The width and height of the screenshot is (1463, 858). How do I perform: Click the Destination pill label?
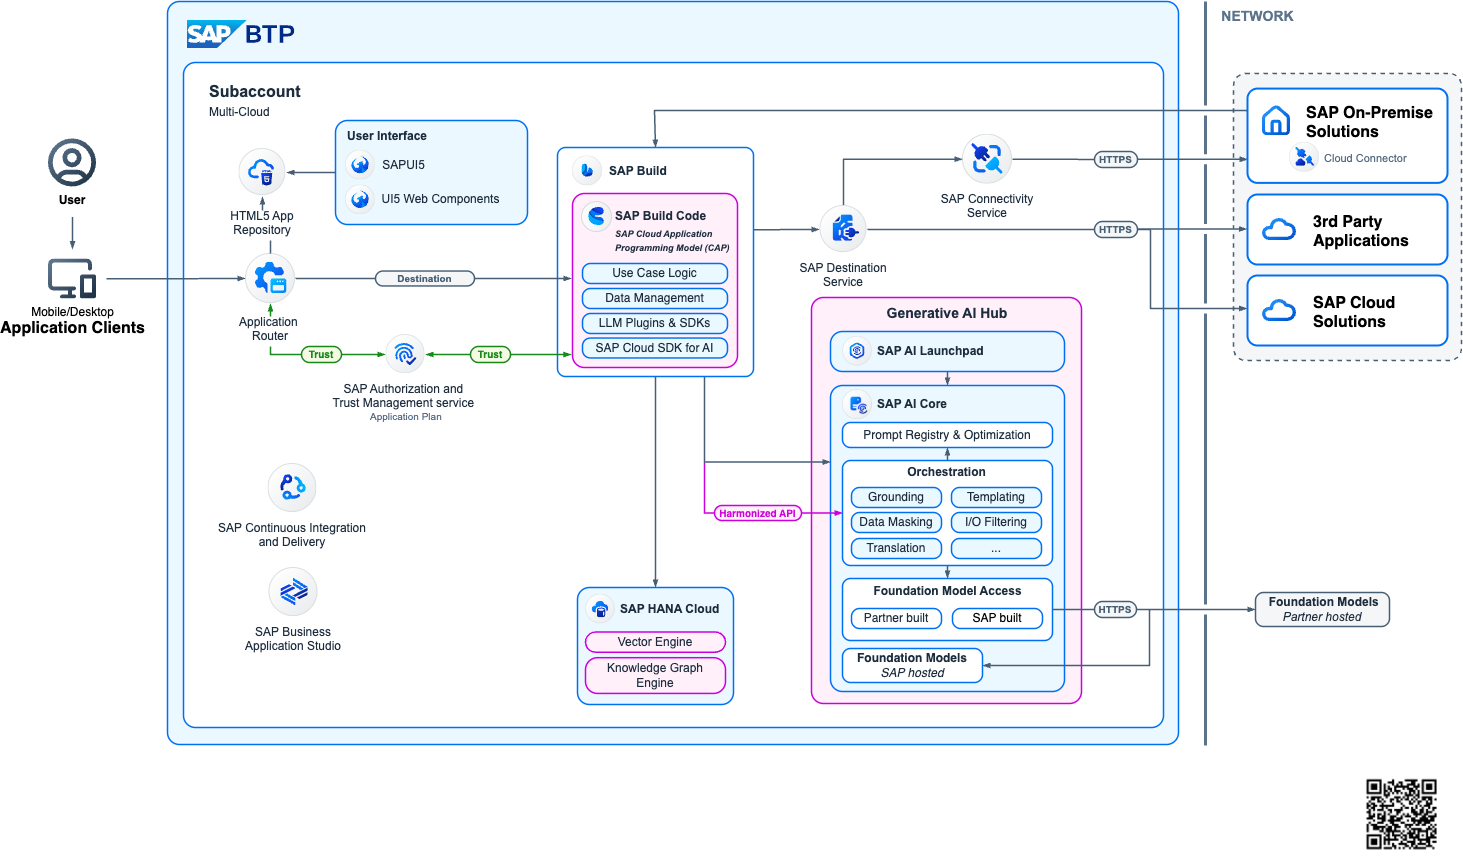click(x=424, y=278)
